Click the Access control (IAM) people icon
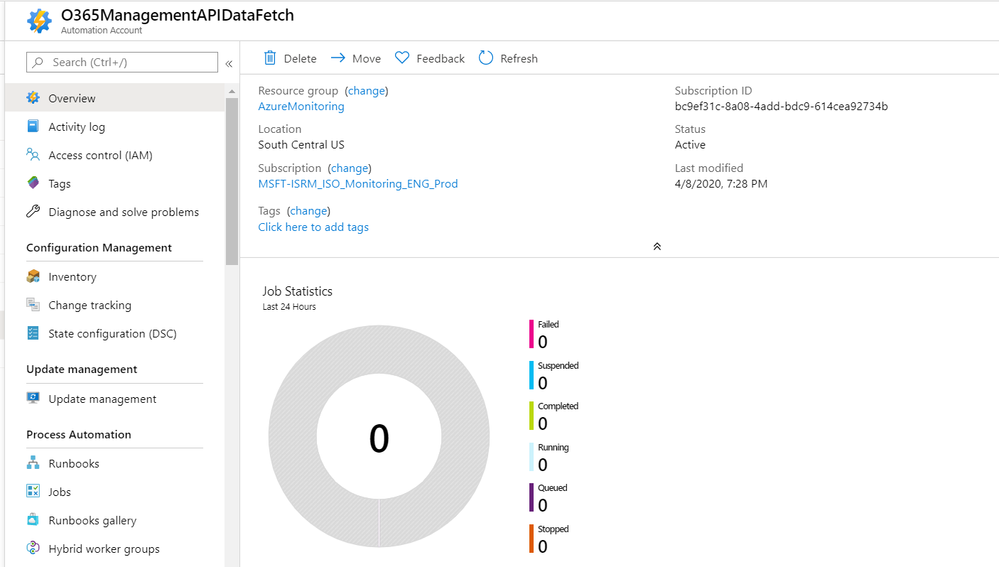 point(33,154)
